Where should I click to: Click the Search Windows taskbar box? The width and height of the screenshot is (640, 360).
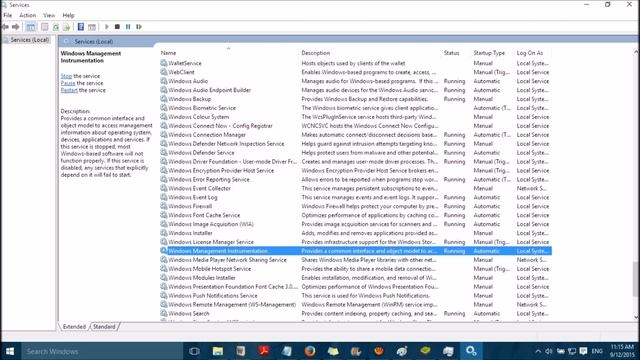tap(102, 351)
